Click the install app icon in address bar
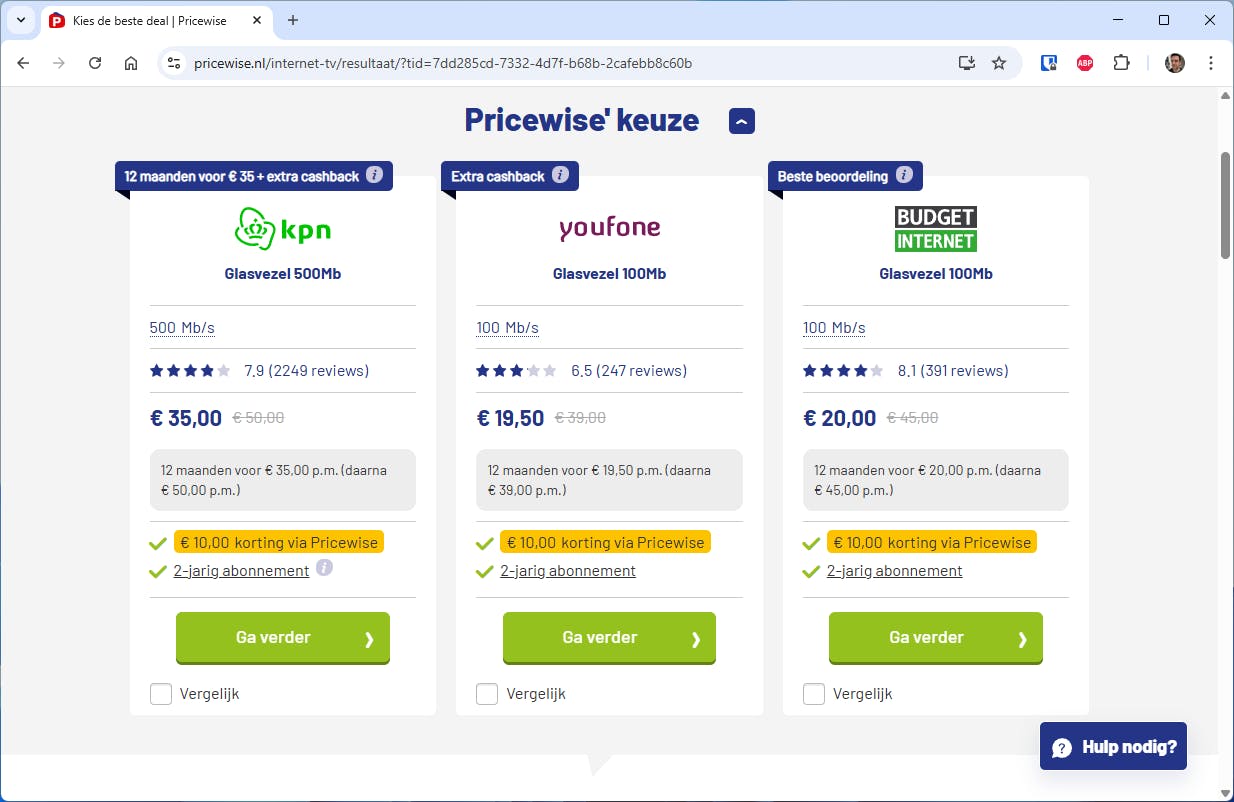Screen dimensions: 1234x802 pyautogui.click(x=966, y=63)
